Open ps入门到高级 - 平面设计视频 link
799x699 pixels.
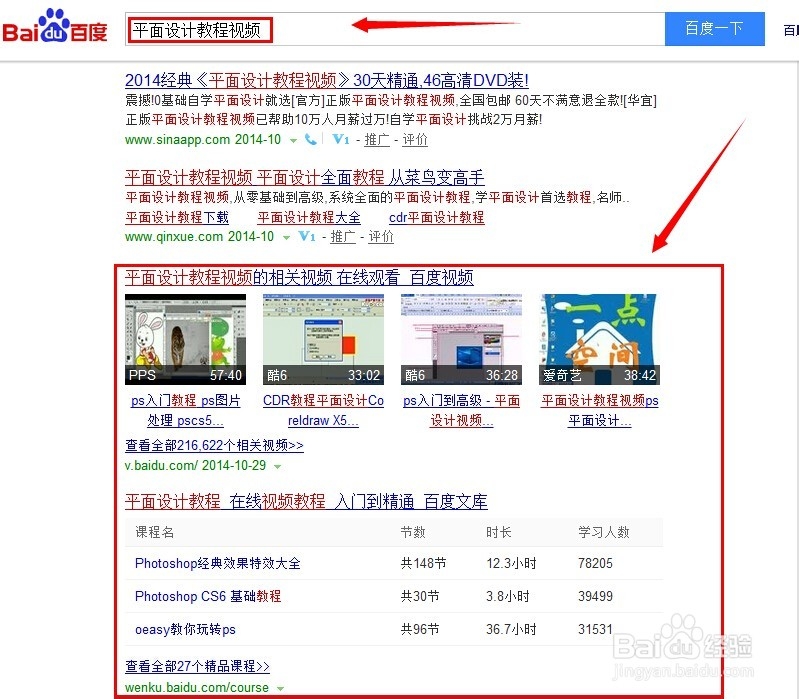tap(462, 411)
